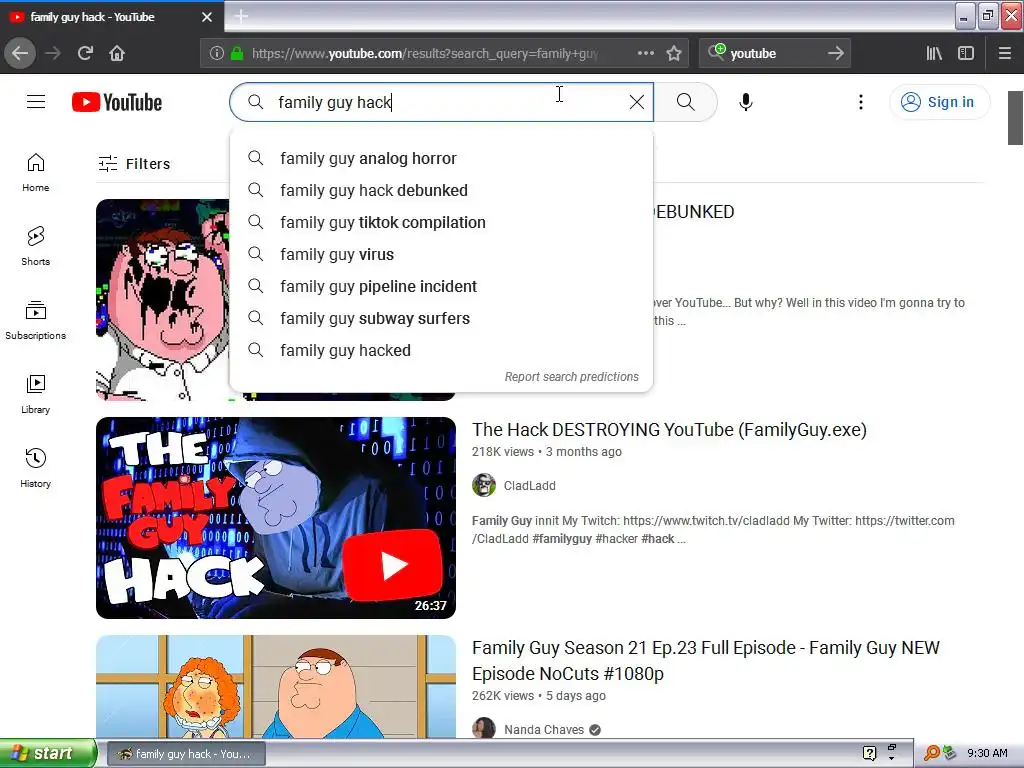Open The Family Guy Hack video thumbnail
Screen dimensions: 1024x768
coord(276,518)
